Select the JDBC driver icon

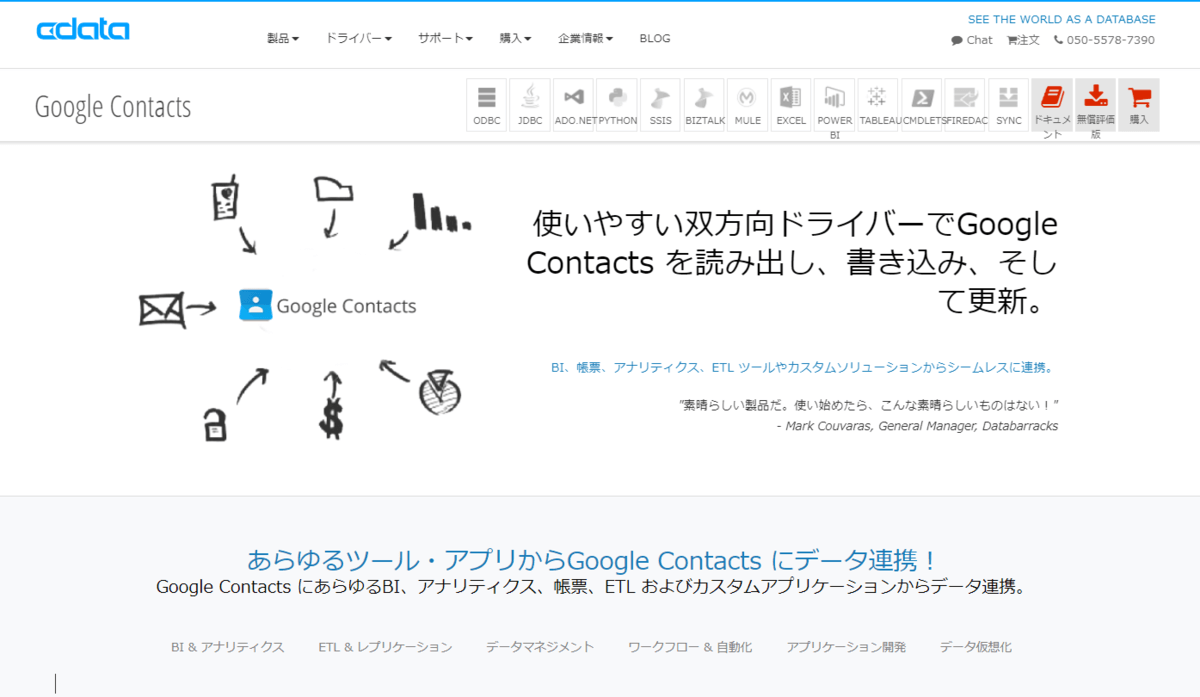coord(530,105)
